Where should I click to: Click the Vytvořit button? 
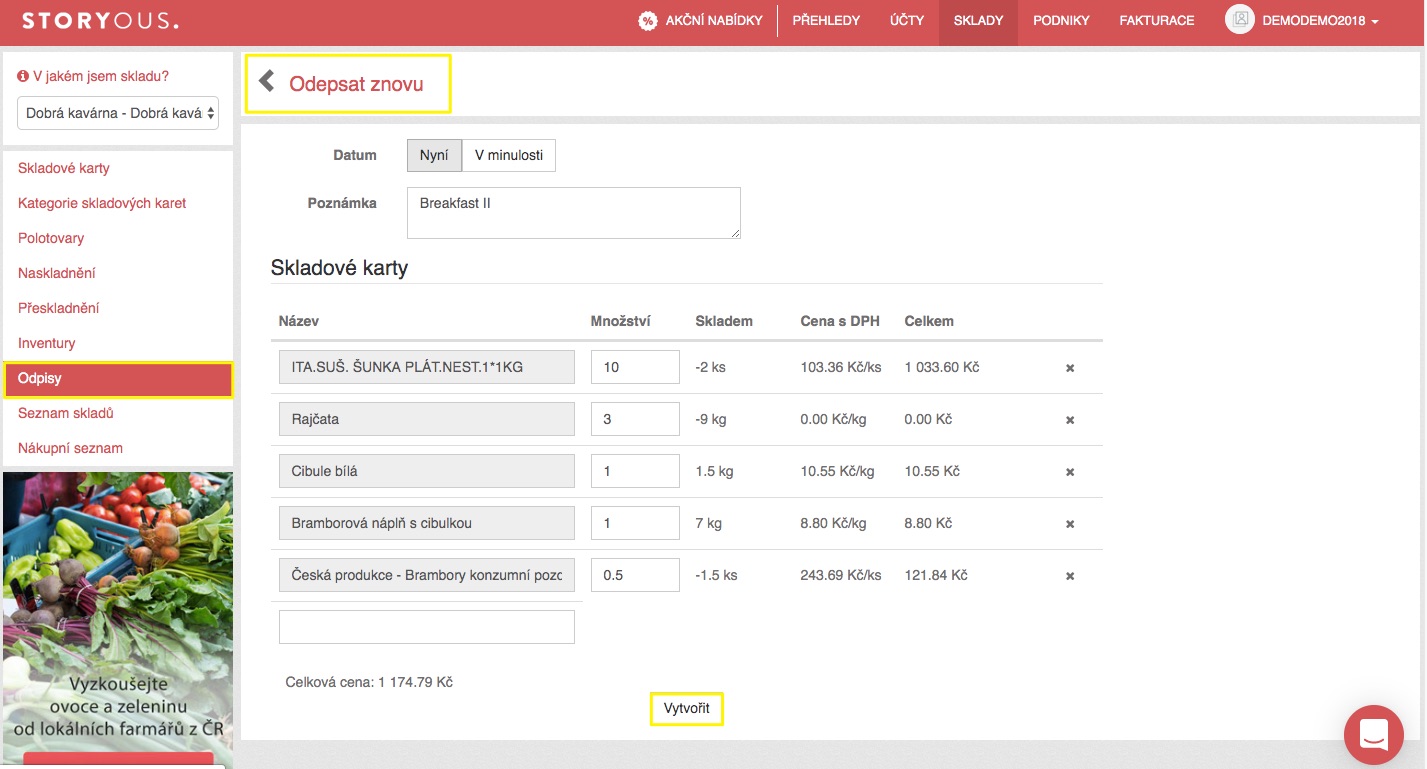point(687,708)
